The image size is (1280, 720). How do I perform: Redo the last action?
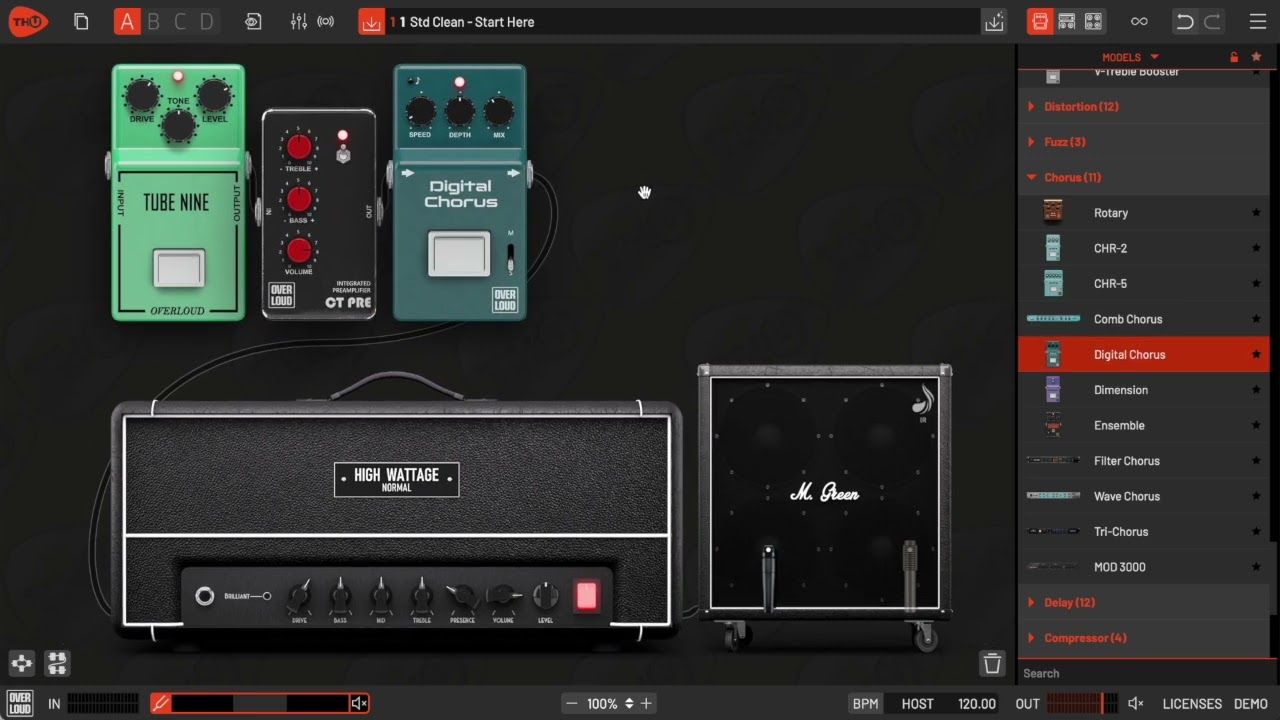tap(1212, 22)
